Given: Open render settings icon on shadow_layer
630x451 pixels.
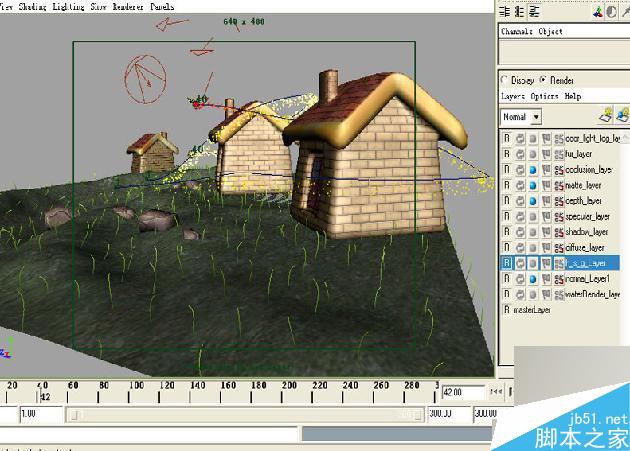Looking at the screenshot, I should click(x=559, y=232).
